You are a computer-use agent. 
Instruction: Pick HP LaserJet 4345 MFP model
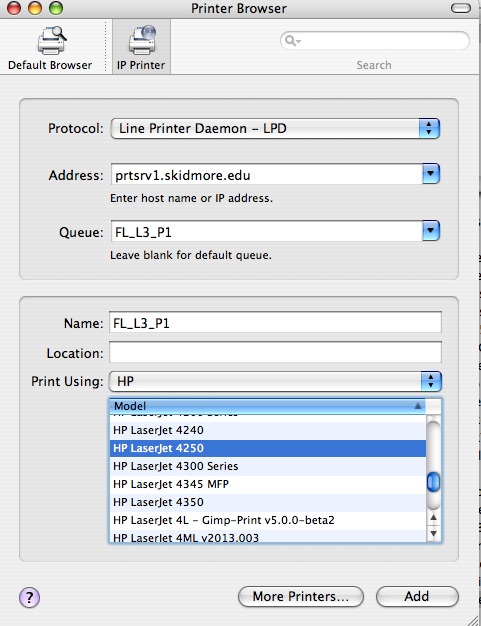267,484
